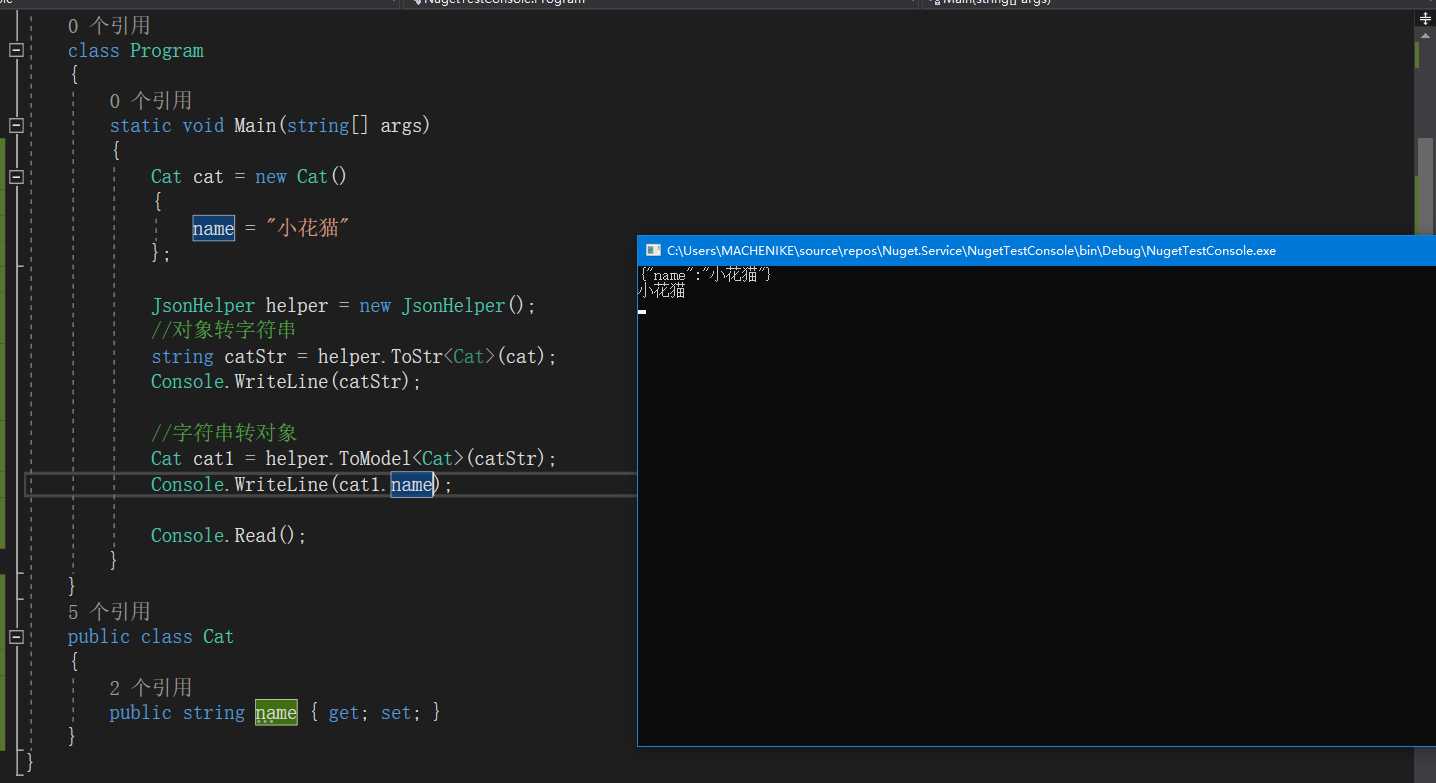
Task: Collapse the public class Cat block
Action: tap(16, 636)
